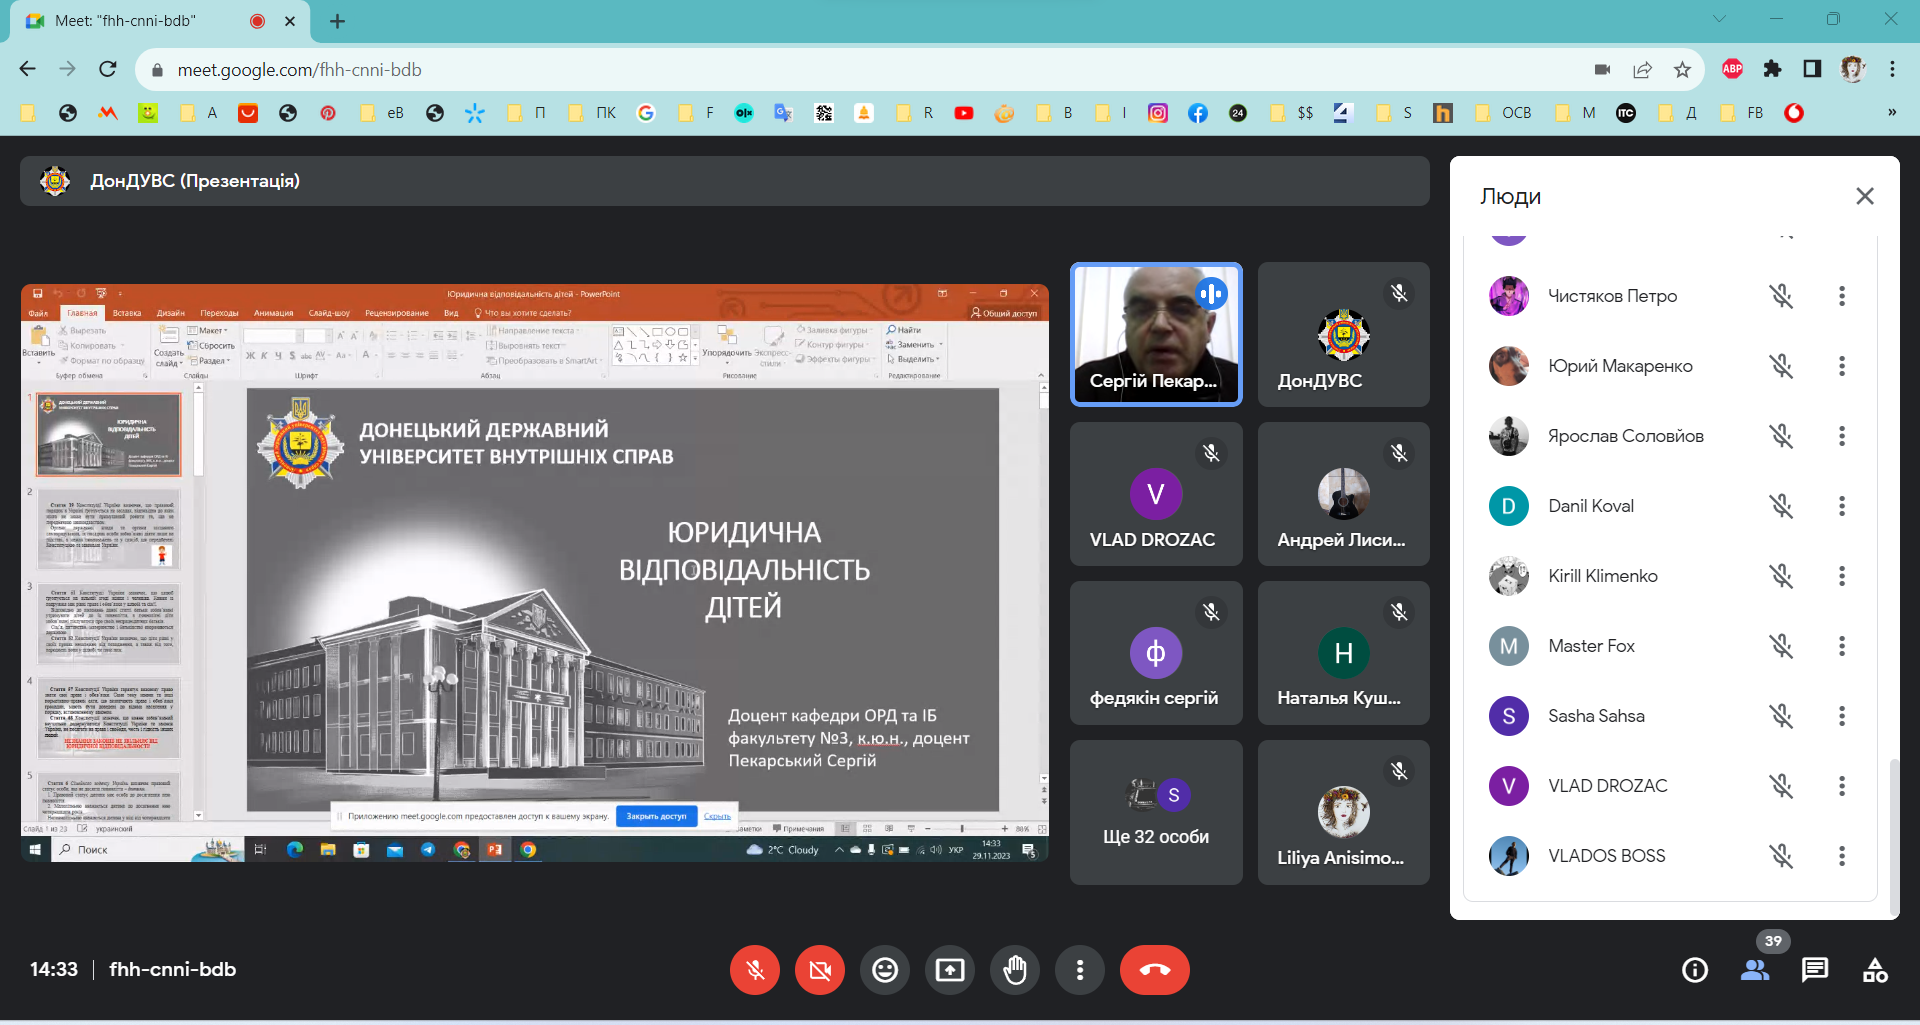Image resolution: width=1920 pixels, height=1025 pixels.
Task: Open the Facebook bookmark icon
Action: tap(1198, 113)
